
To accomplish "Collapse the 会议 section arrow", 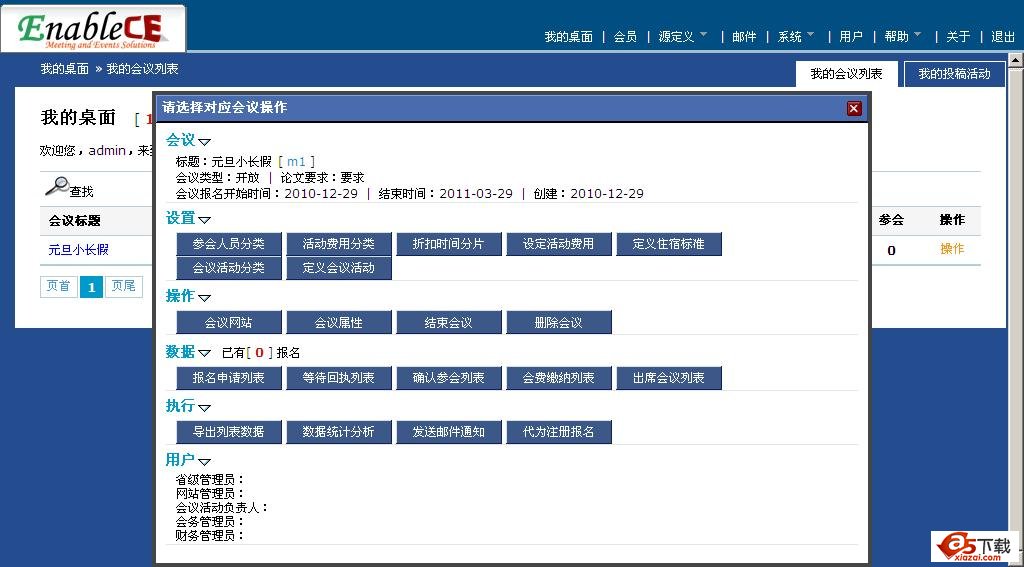I will point(204,141).
